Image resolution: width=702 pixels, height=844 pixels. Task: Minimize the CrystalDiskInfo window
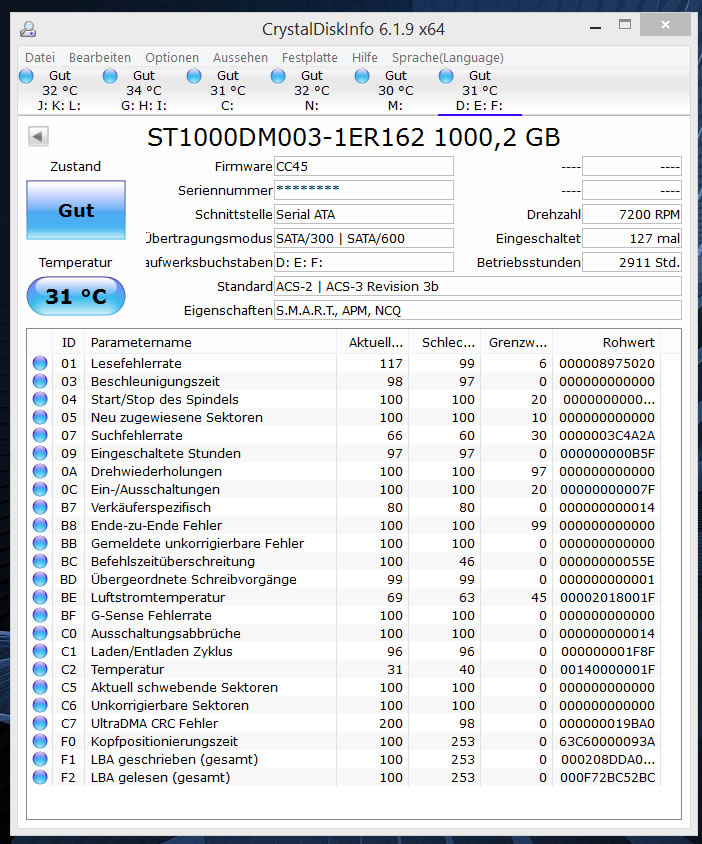click(x=595, y=26)
